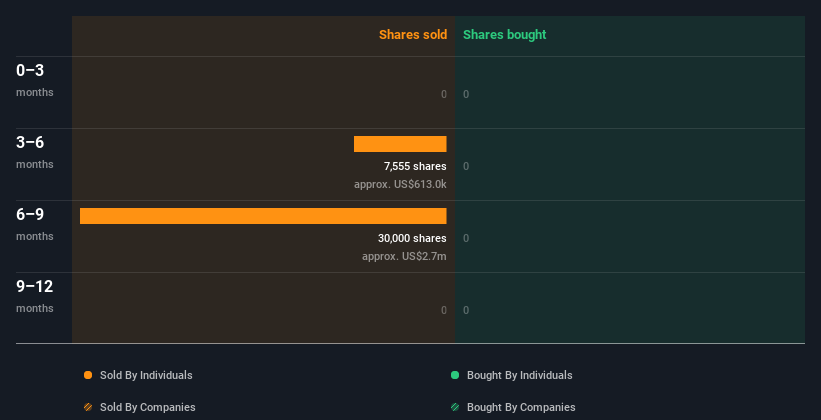Click the 30,000 shares value text
Viewport: 821px width, 420px height.
[x=412, y=238]
